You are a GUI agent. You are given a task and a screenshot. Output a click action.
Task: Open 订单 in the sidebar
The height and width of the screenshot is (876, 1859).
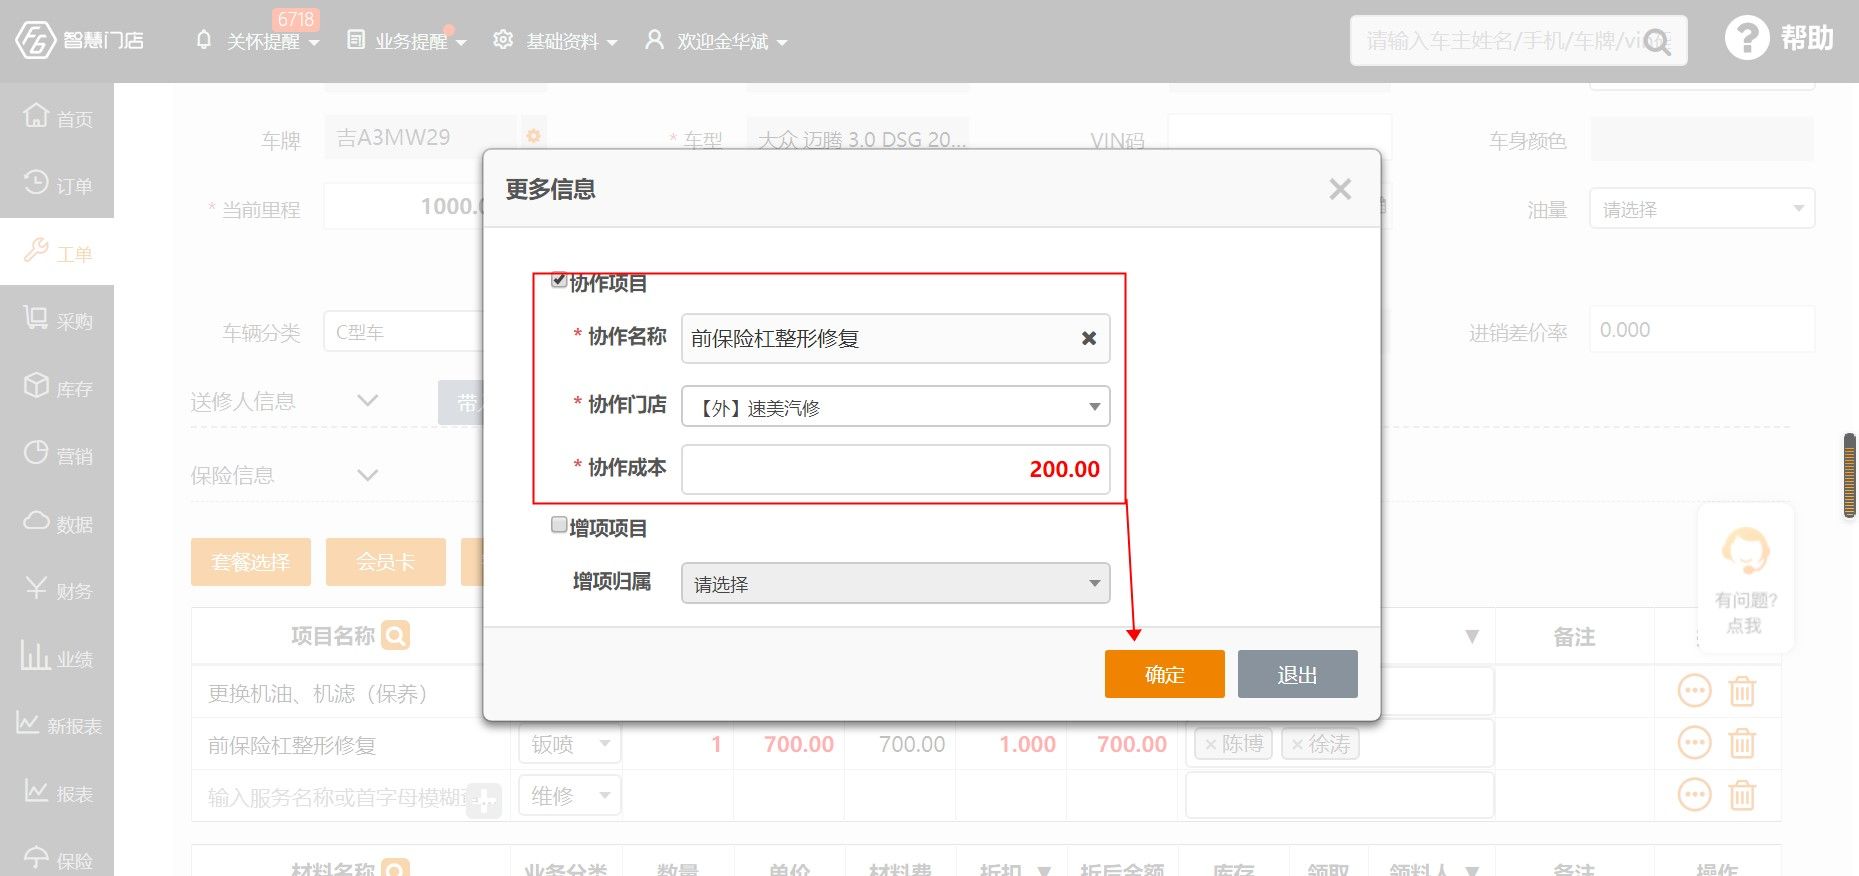click(x=57, y=184)
